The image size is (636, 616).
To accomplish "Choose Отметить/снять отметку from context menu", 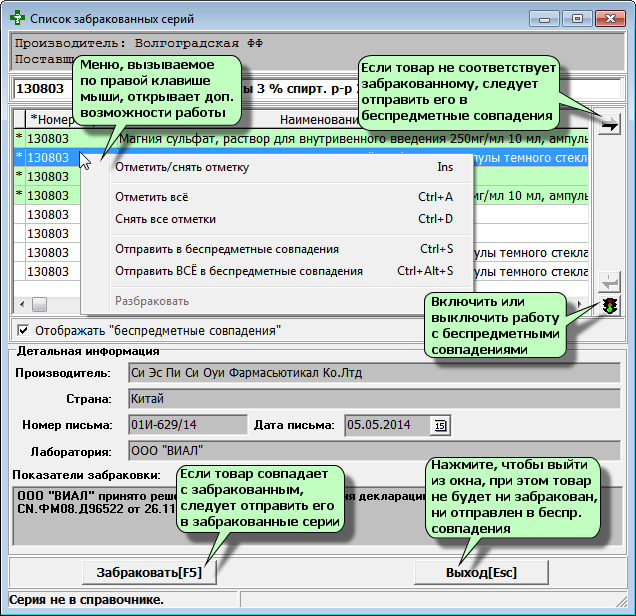I will (182, 167).
